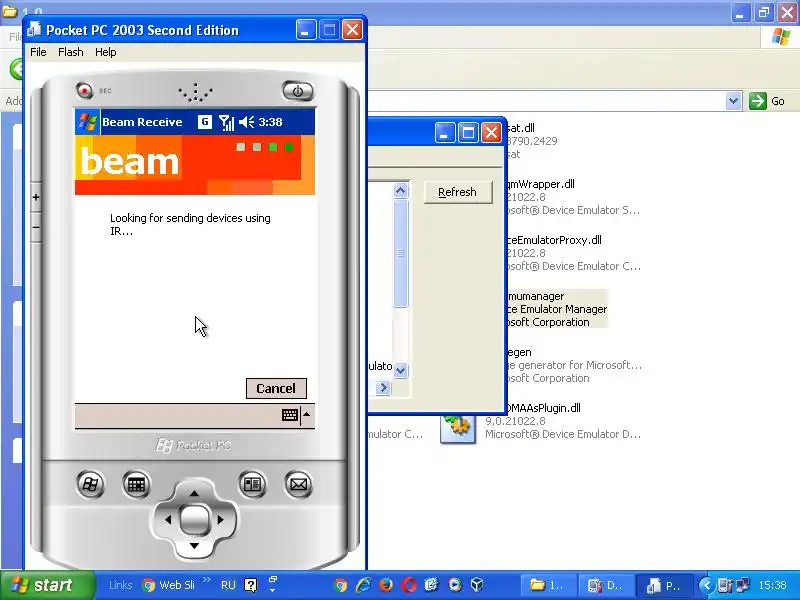Cancel the beam receive search

pyautogui.click(x=276, y=388)
